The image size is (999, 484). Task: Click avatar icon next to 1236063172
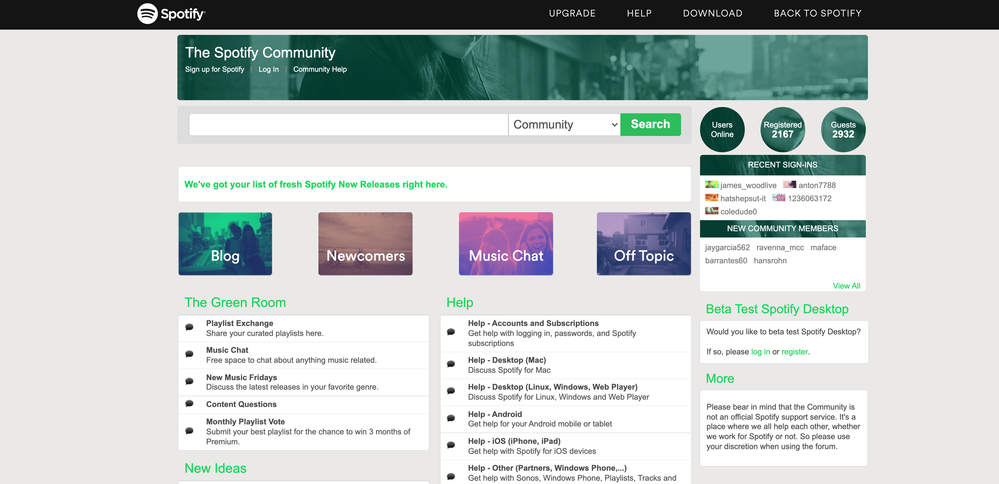[779, 198]
